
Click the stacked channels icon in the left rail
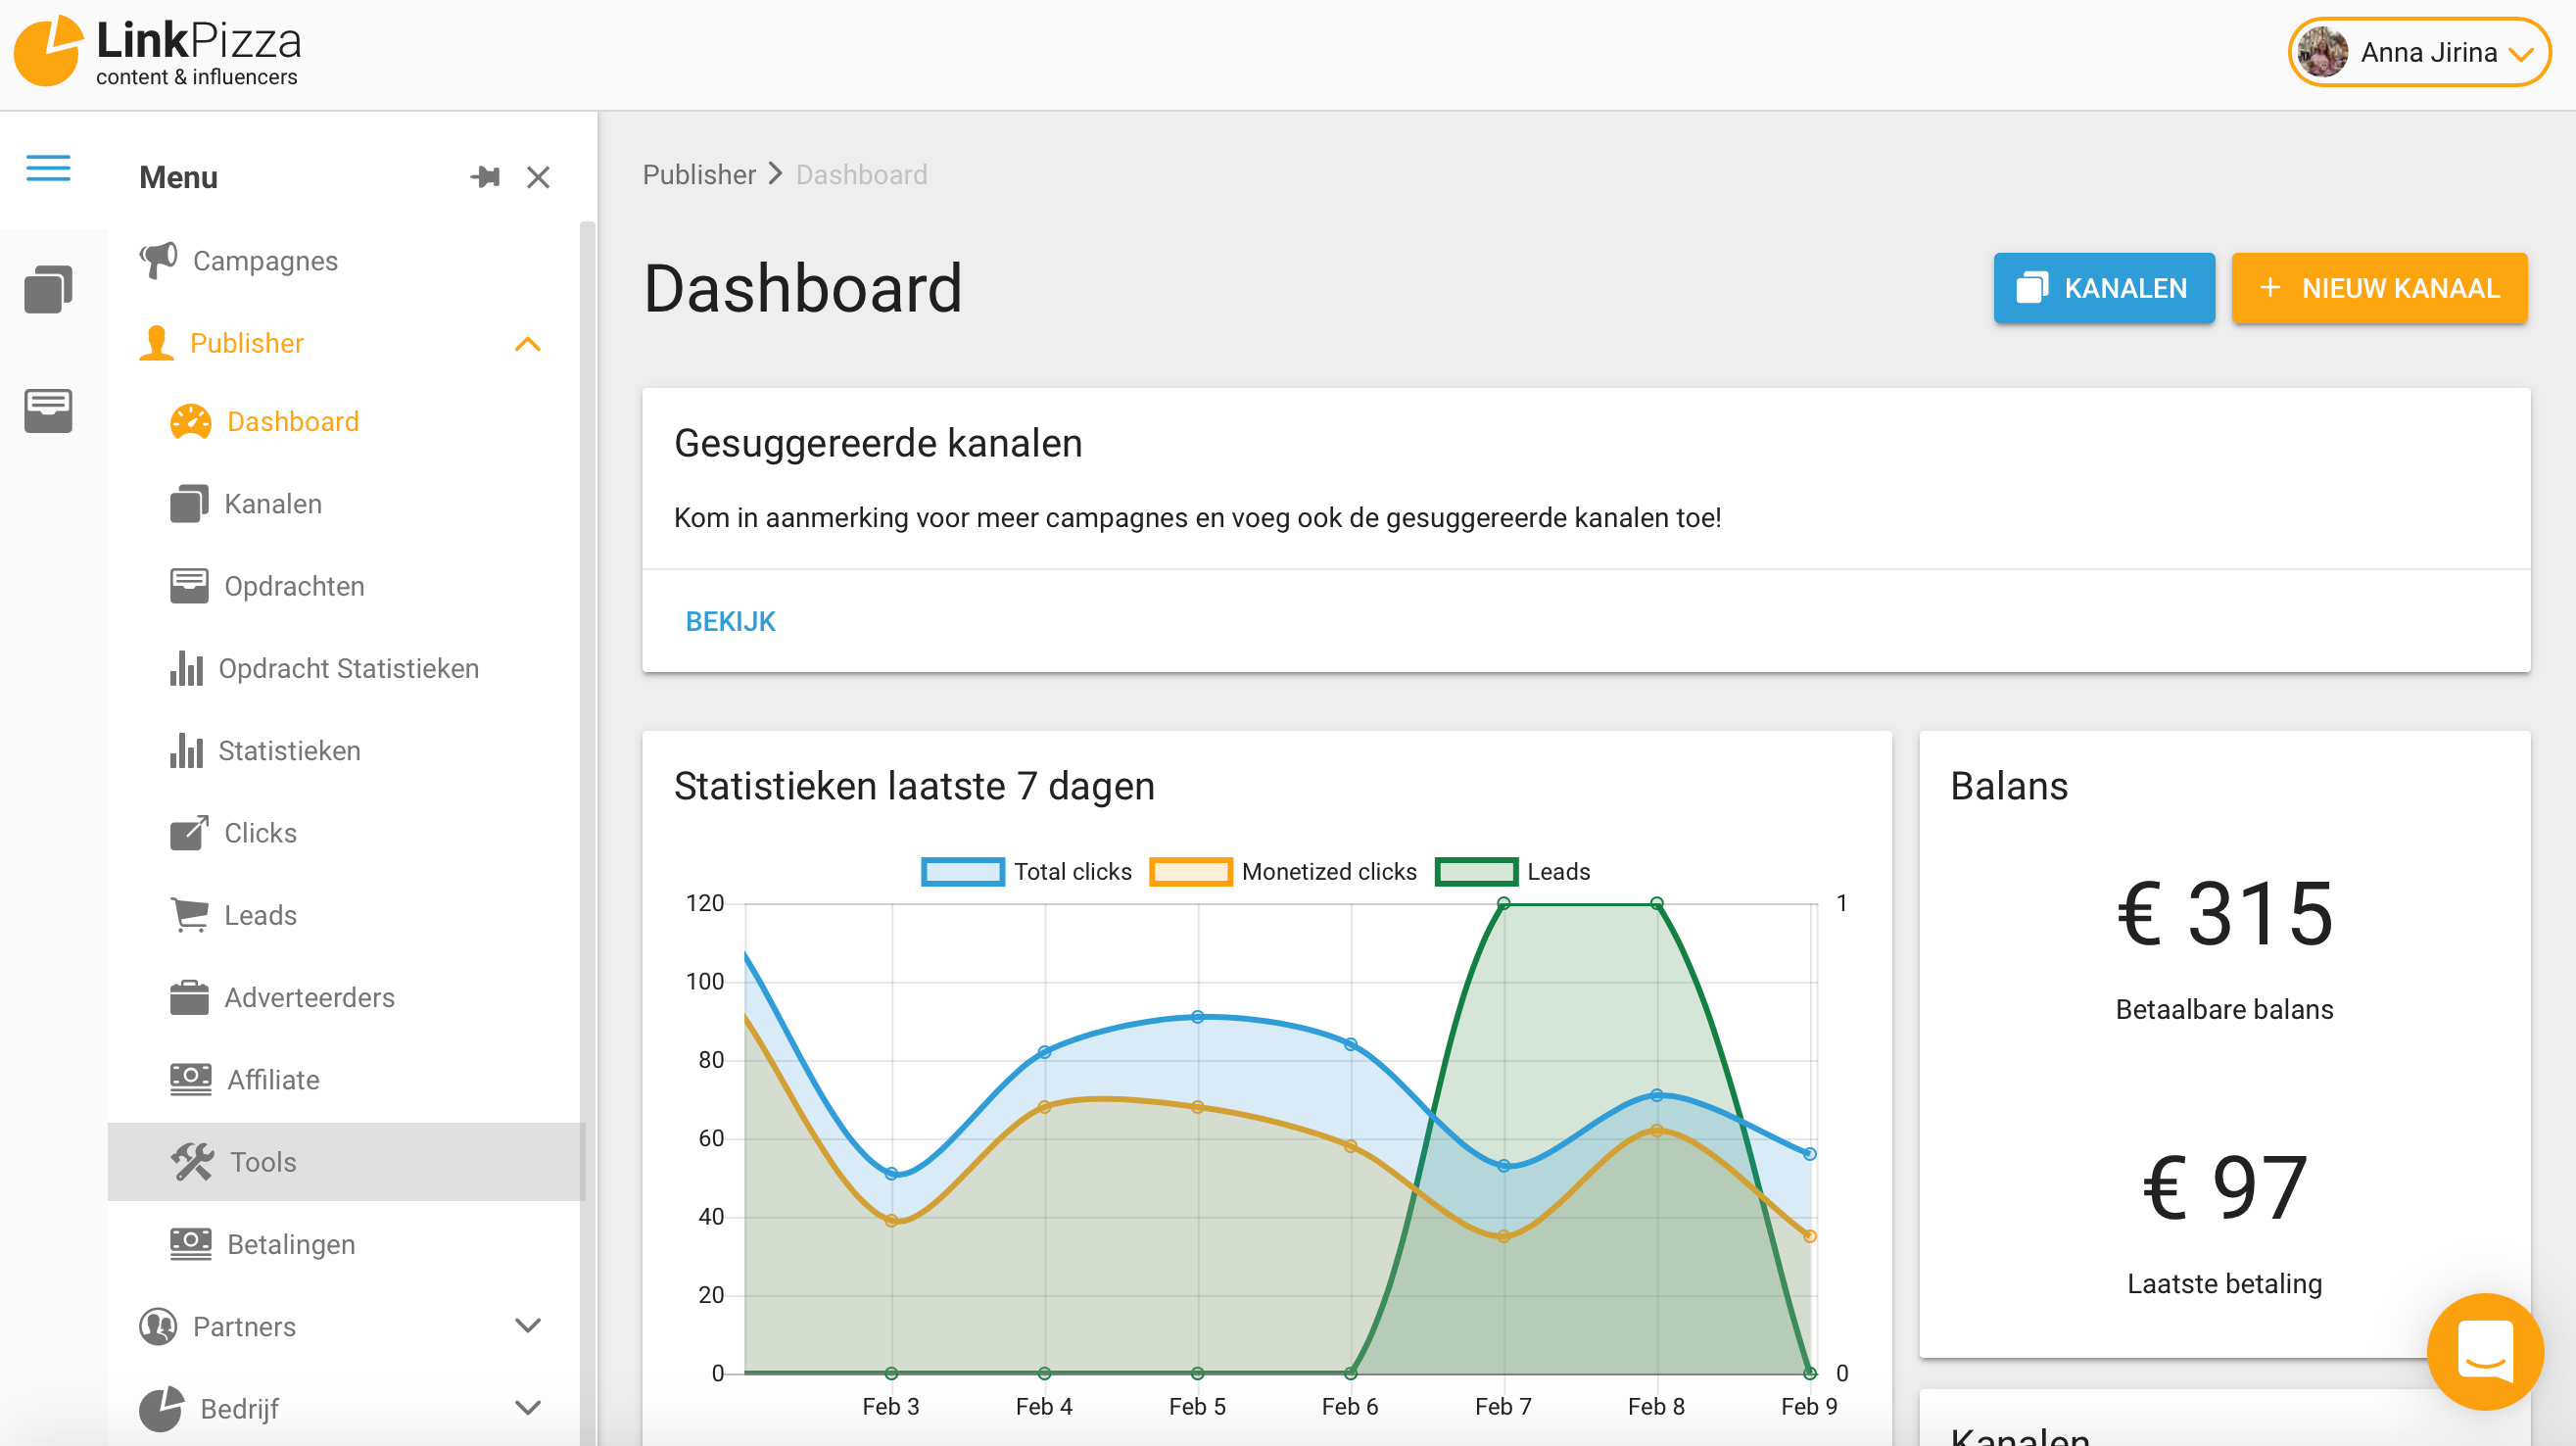pos(48,289)
